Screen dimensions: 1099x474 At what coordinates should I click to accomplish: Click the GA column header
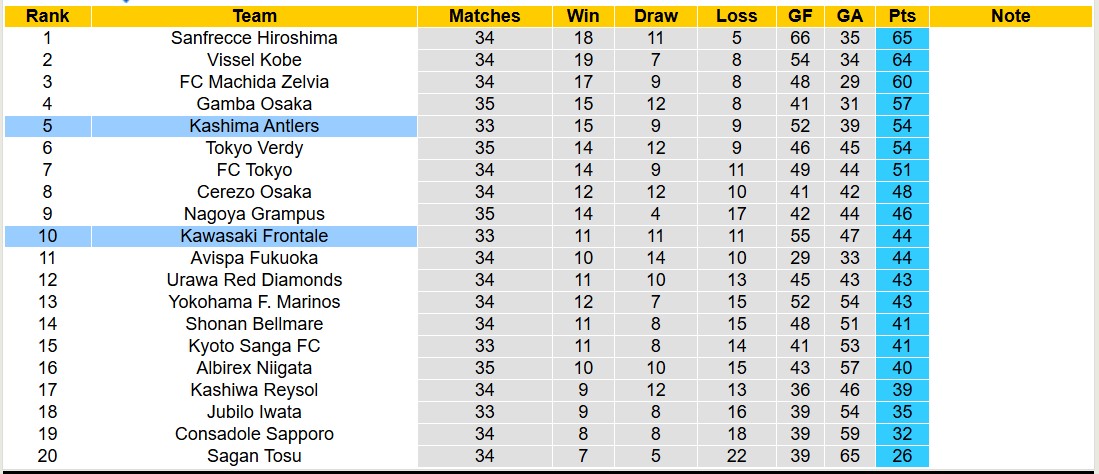pos(850,16)
